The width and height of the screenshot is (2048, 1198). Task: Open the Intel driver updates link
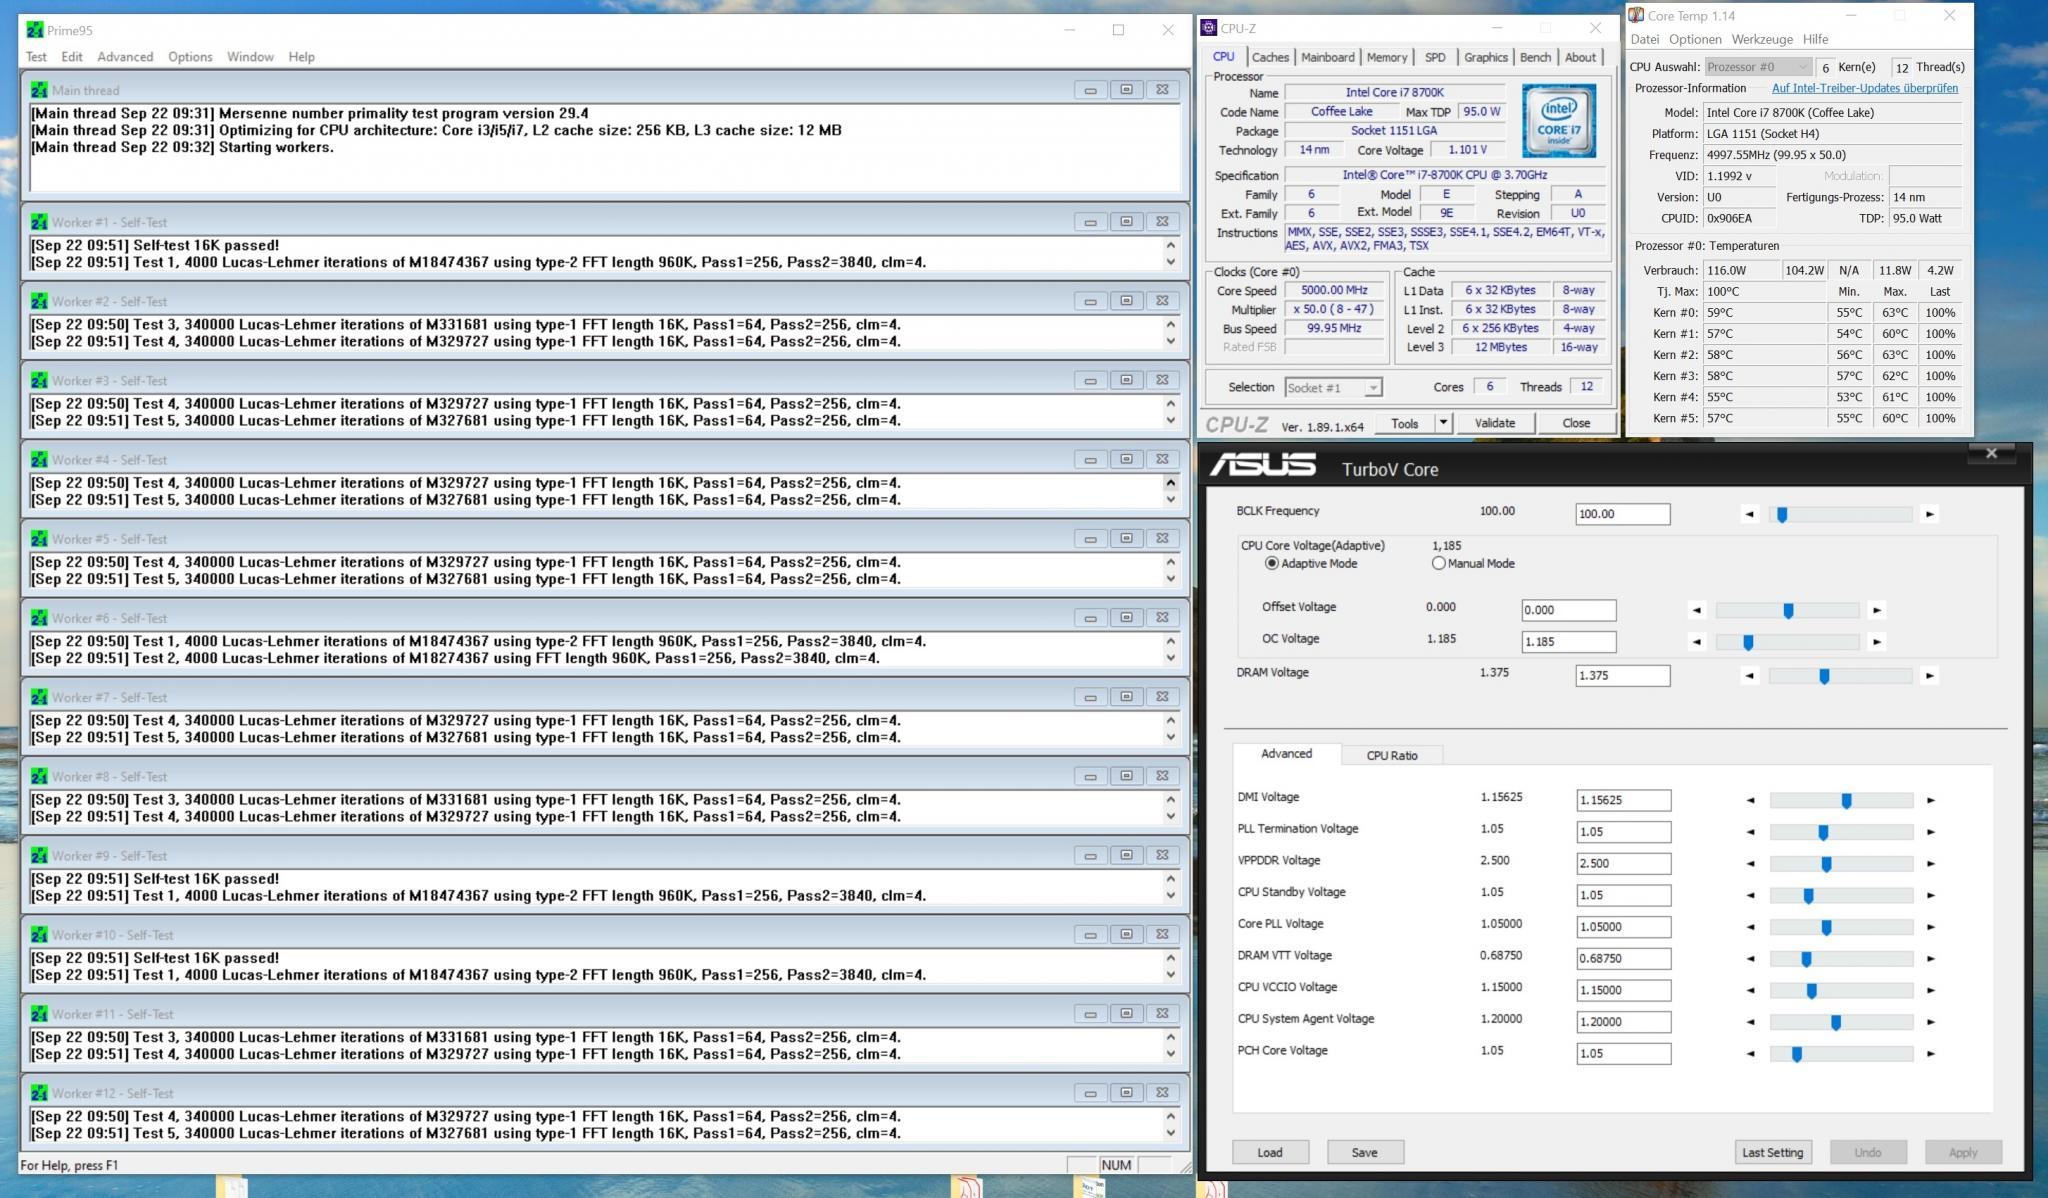[1865, 88]
